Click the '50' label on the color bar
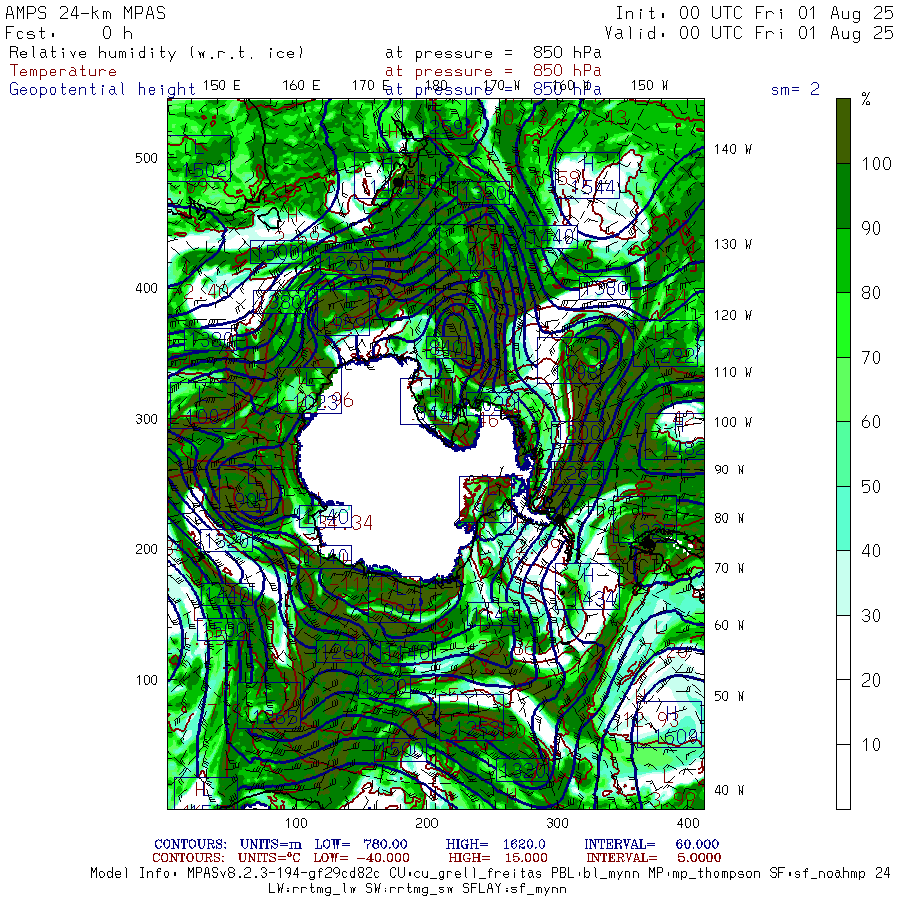 [871, 487]
